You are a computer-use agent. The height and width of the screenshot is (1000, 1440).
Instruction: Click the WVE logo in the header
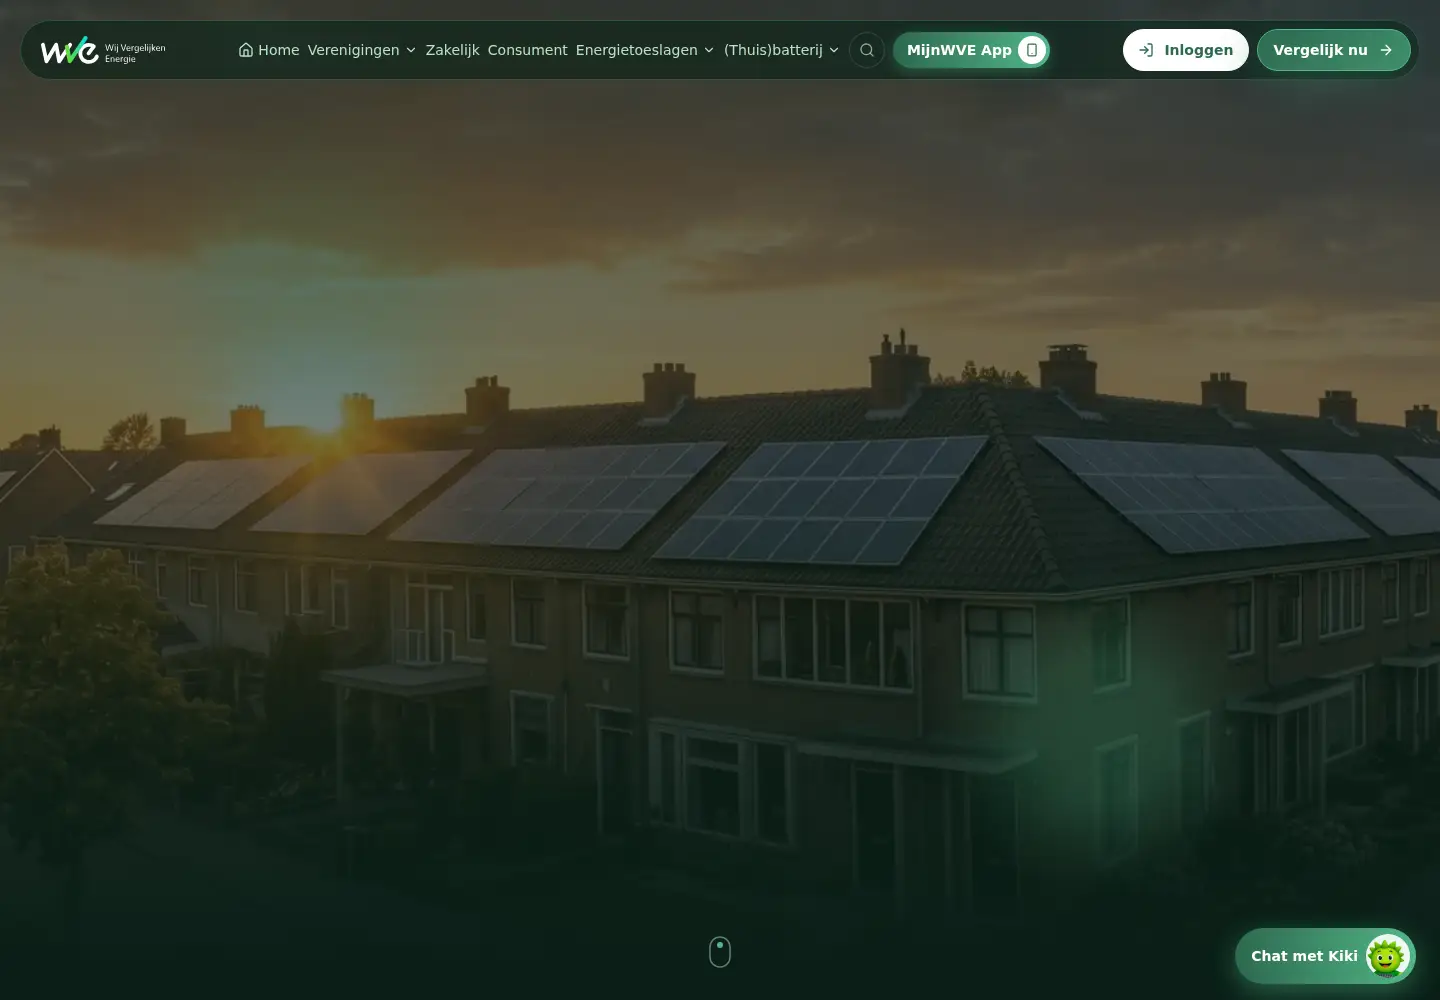(103, 50)
